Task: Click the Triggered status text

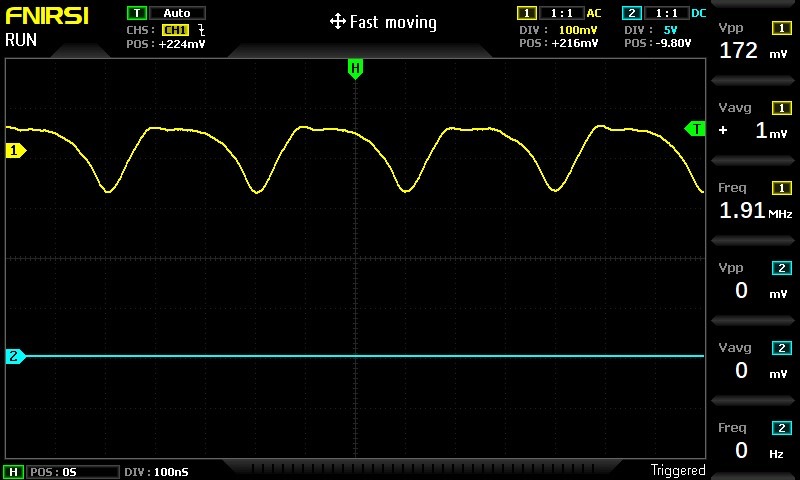Action: coord(678,470)
